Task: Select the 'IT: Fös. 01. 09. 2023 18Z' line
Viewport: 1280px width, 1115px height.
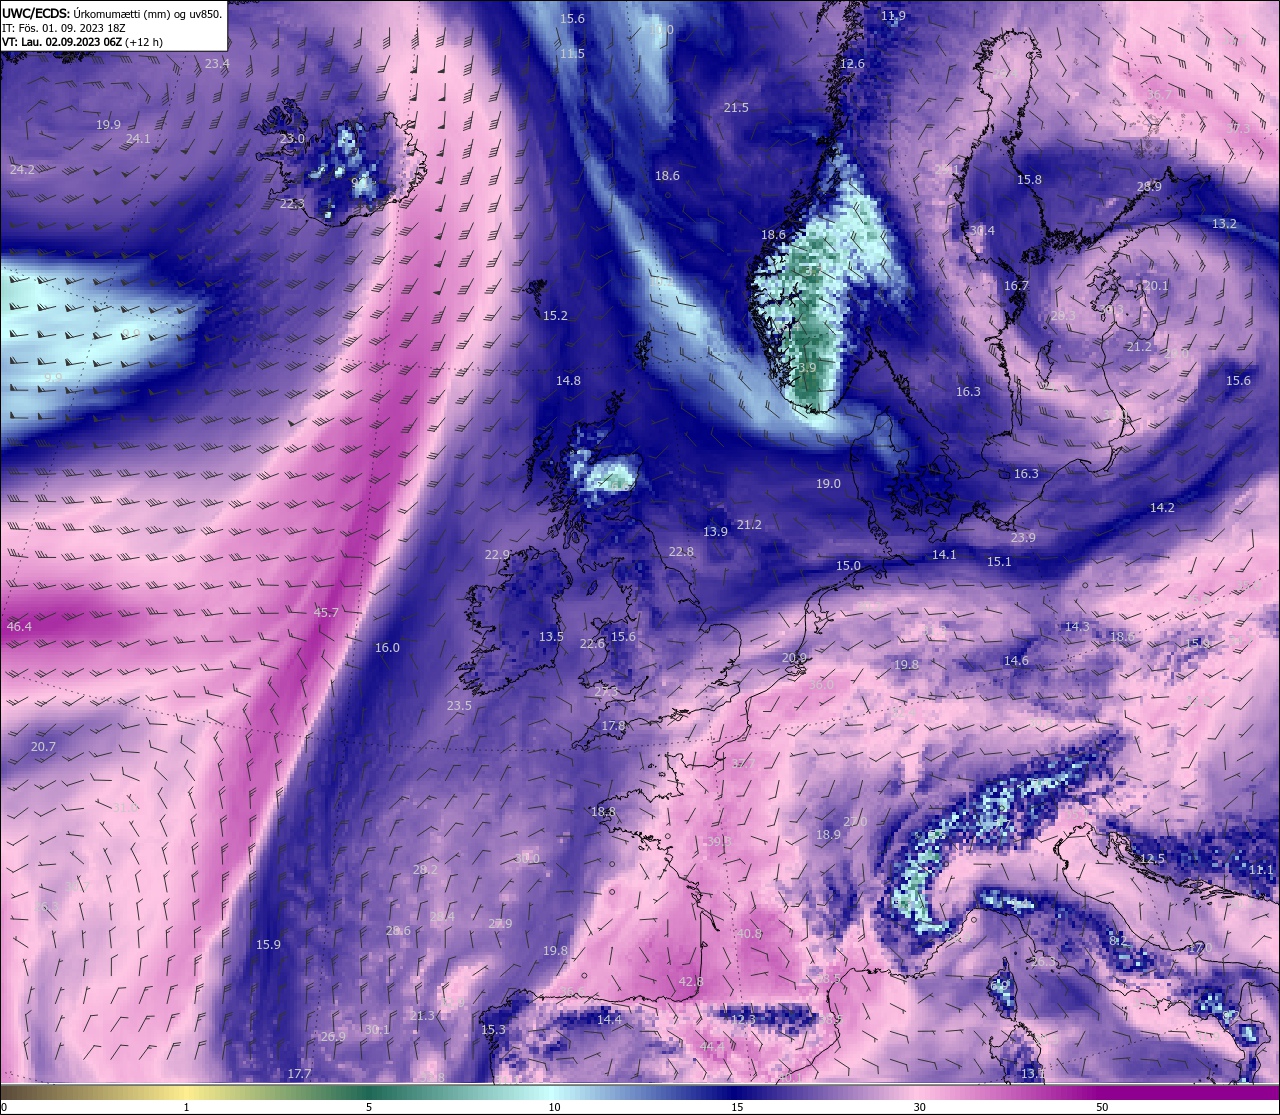Action: coord(64,28)
